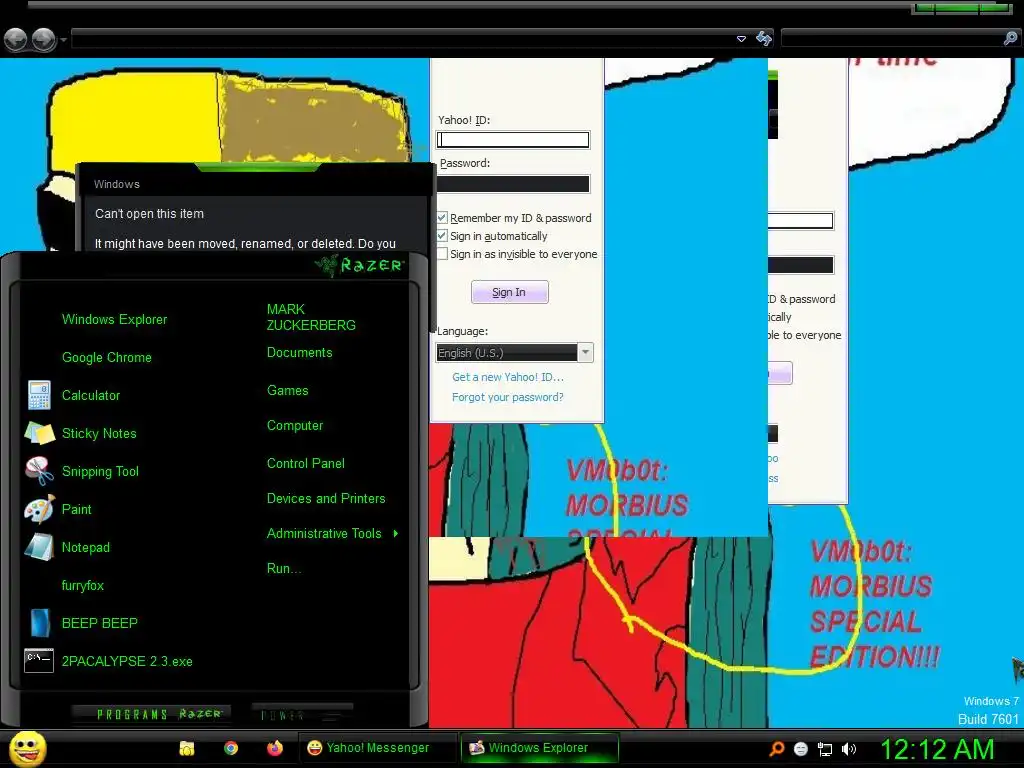Open the Paint palette icon
Viewport: 1024px width, 768px height.
click(39, 509)
